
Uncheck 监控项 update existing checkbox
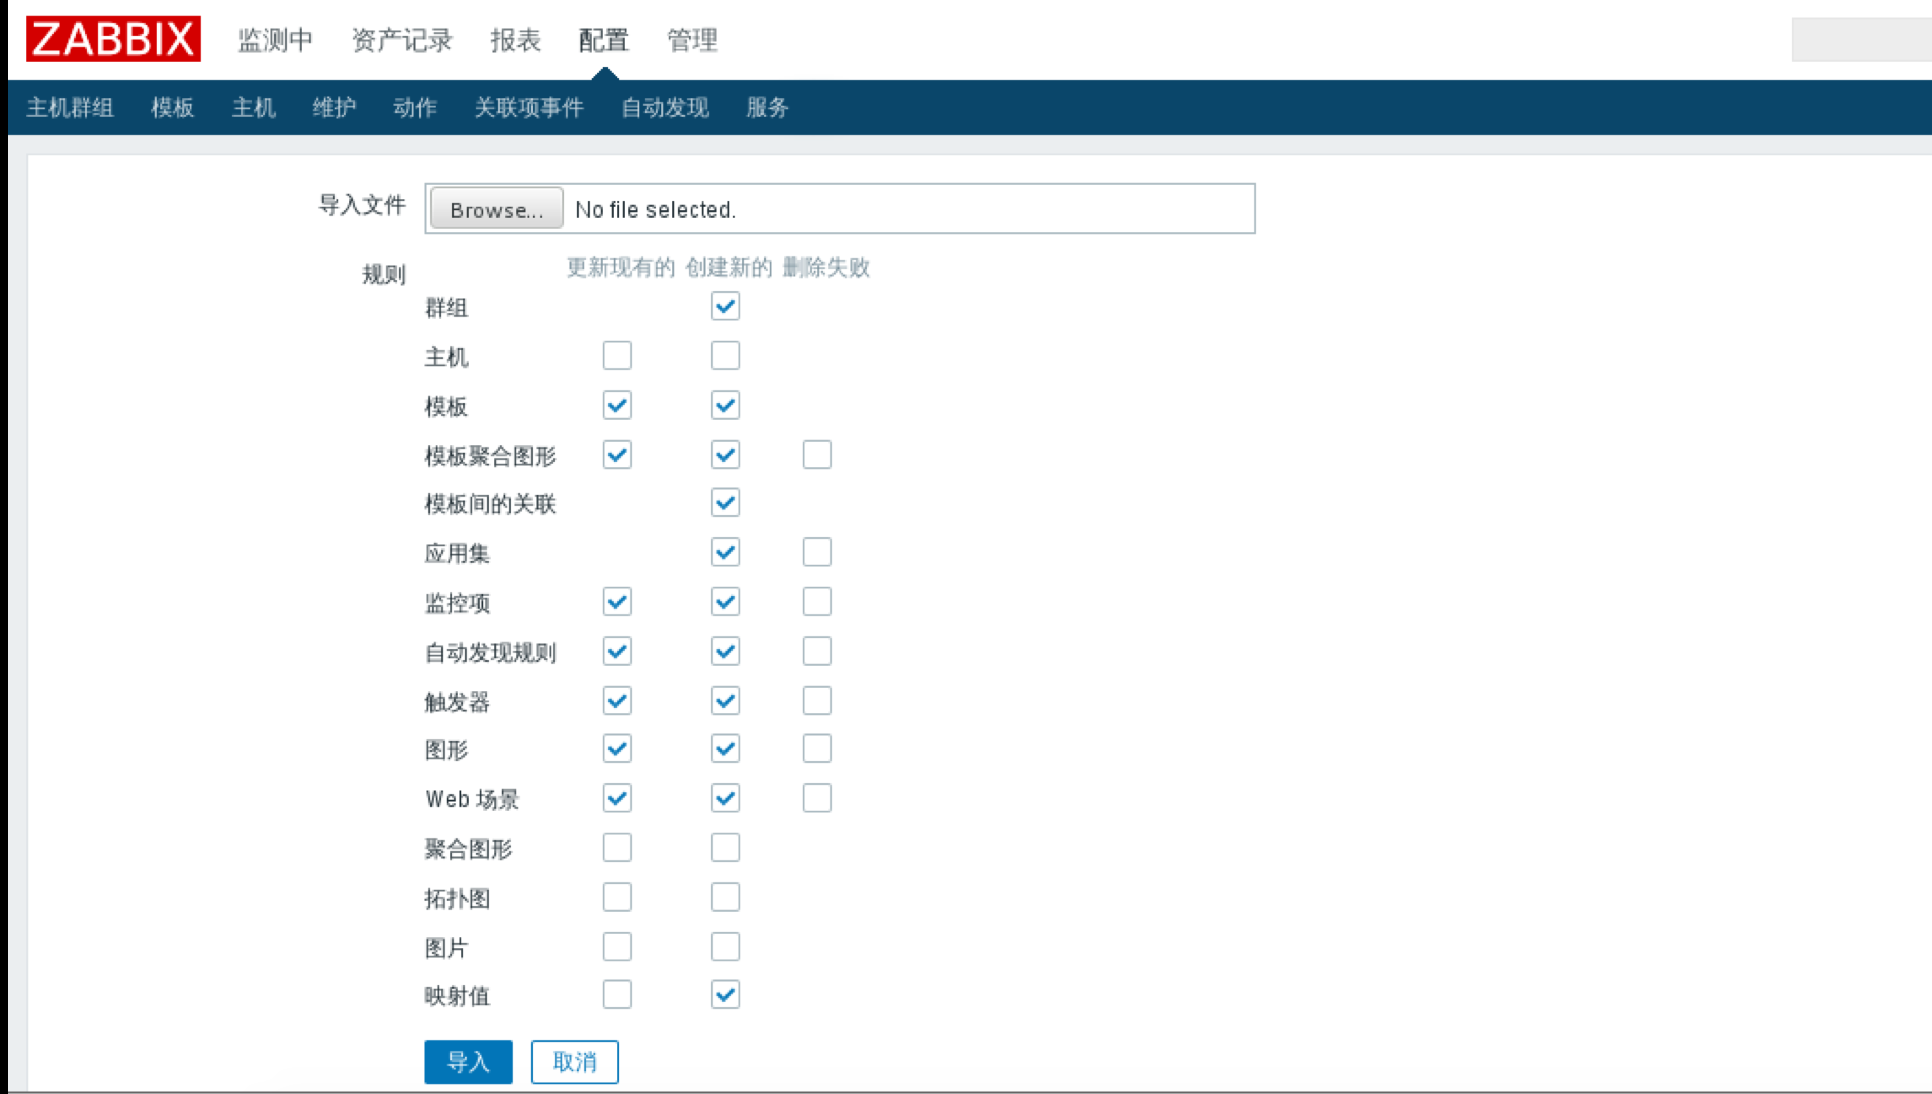617,602
